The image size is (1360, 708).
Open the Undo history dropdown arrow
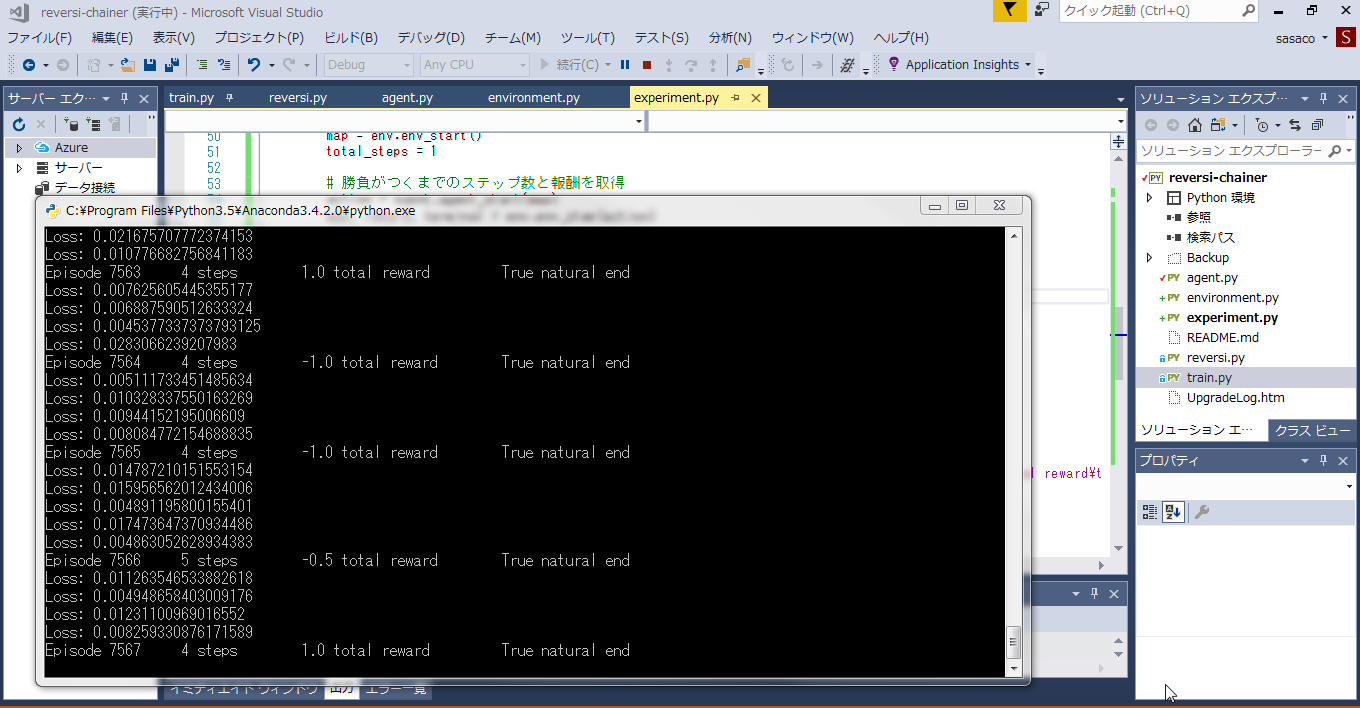coord(270,65)
